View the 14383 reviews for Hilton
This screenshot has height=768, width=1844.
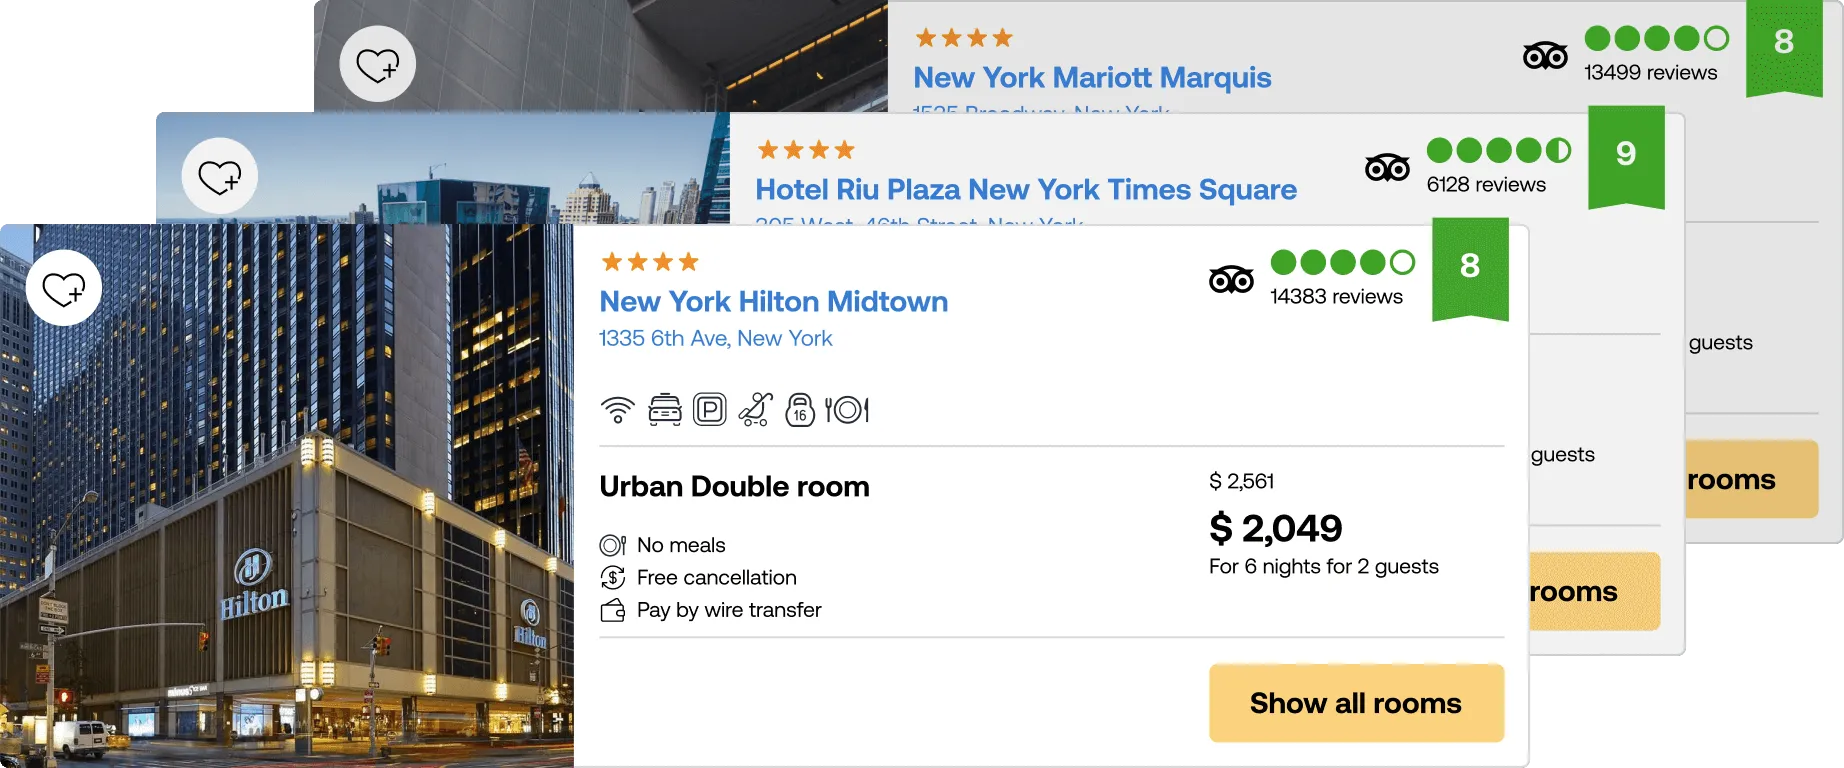[x=1336, y=297]
